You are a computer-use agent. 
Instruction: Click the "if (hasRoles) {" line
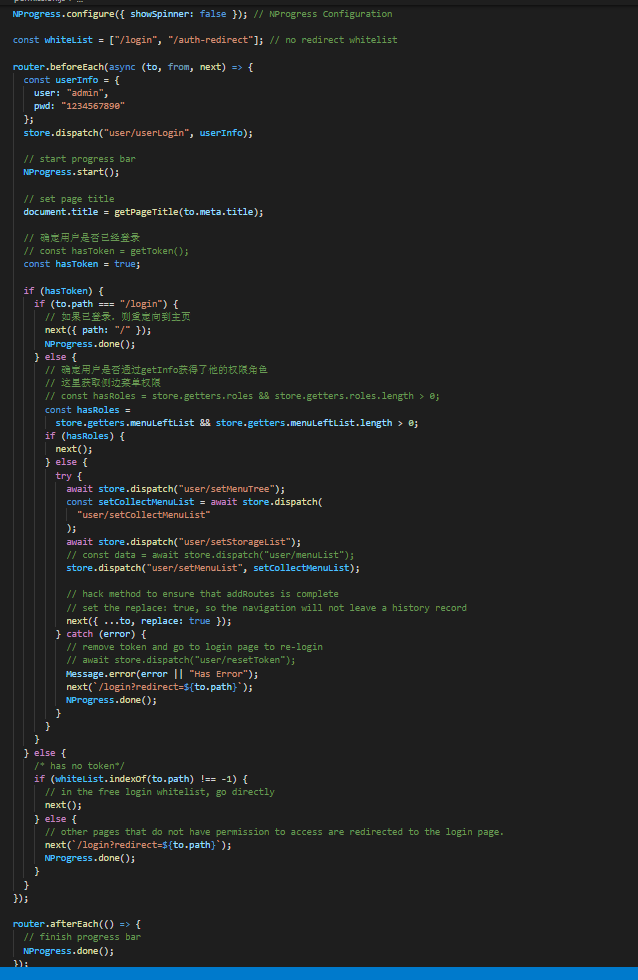pyautogui.click(x=84, y=436)
